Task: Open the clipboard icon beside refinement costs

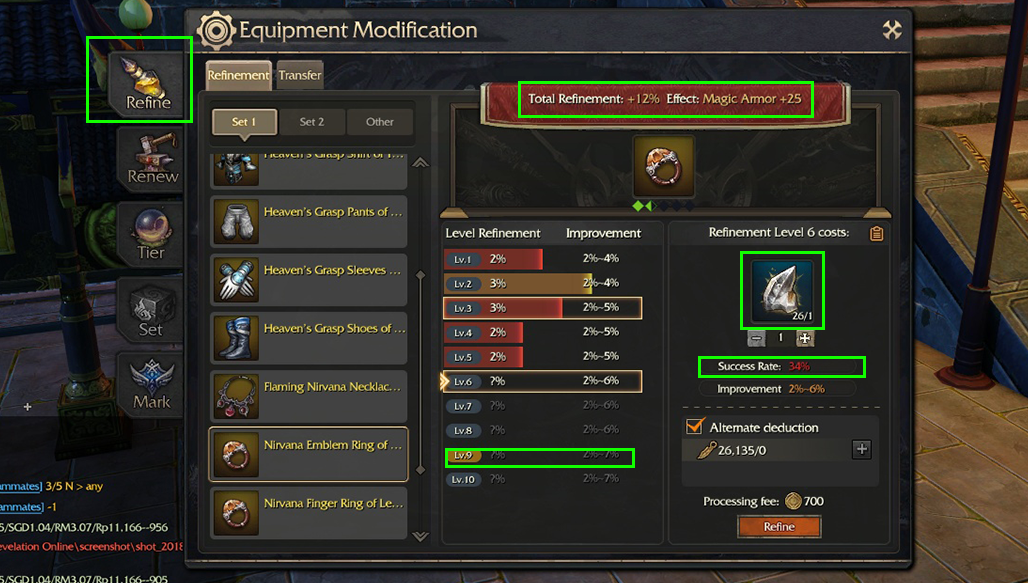Action: point(877,233)
